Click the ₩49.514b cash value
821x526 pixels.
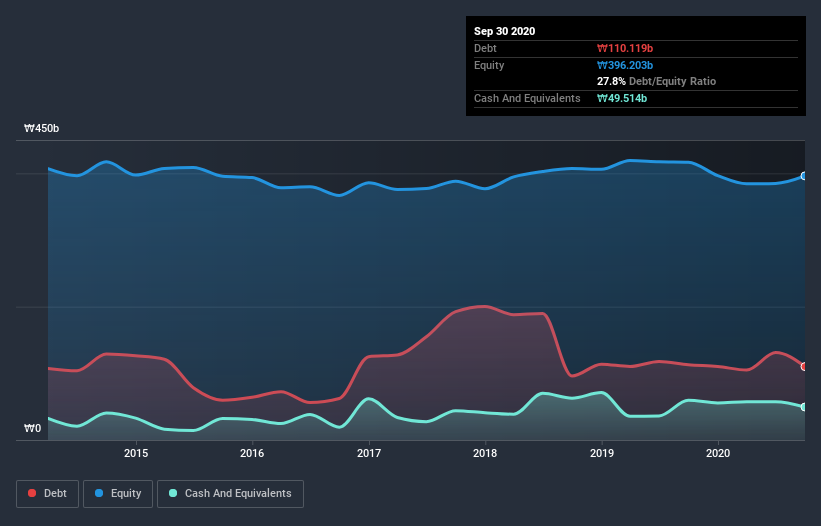622,98
